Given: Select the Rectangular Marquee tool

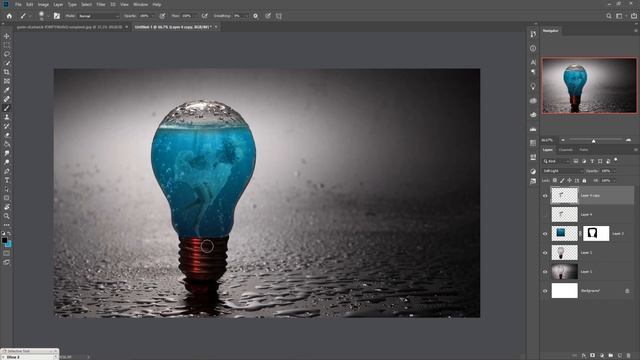Looking at the screenshot, I should pyautogui.click(x=7, y=45).
